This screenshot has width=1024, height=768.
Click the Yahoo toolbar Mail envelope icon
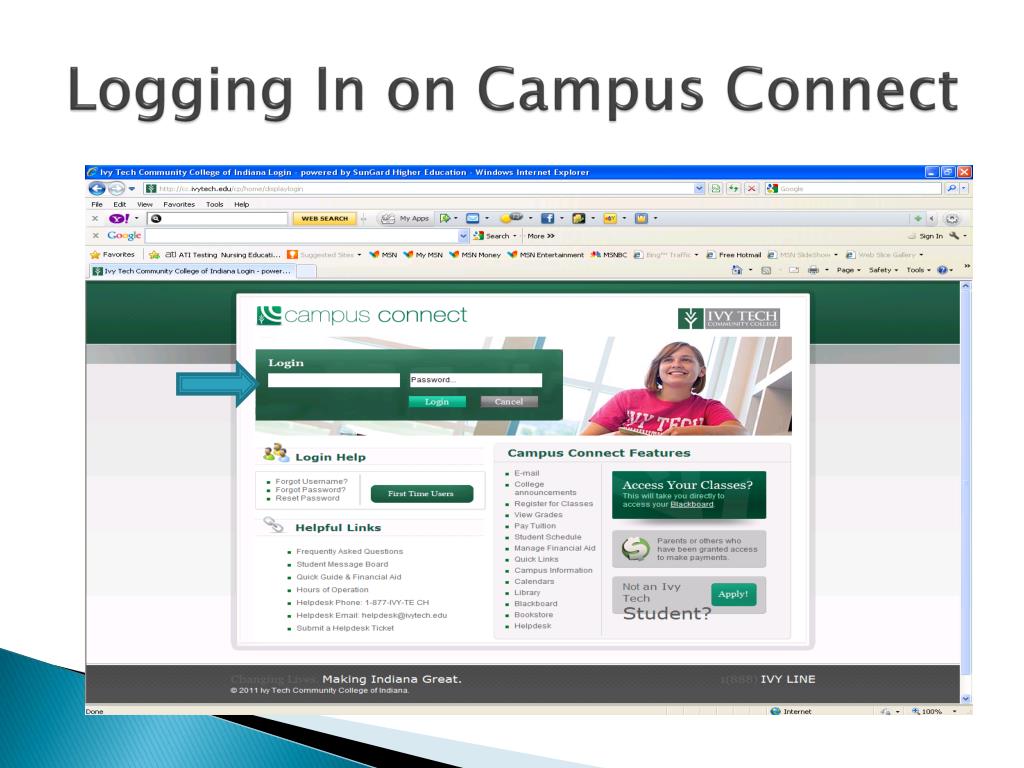pos(473,218)
